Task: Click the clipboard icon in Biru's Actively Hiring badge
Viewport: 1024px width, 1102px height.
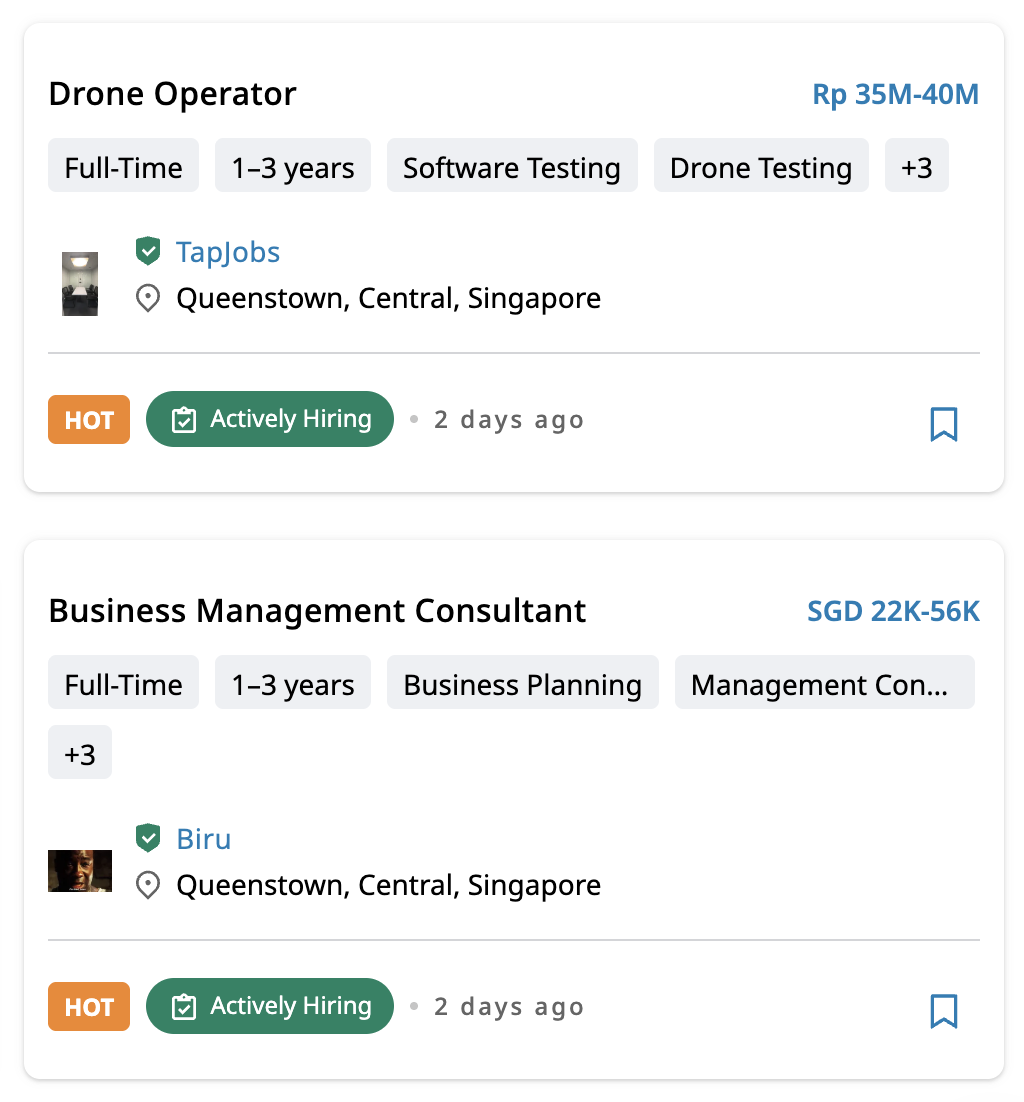Action: tap(184, 1006)
